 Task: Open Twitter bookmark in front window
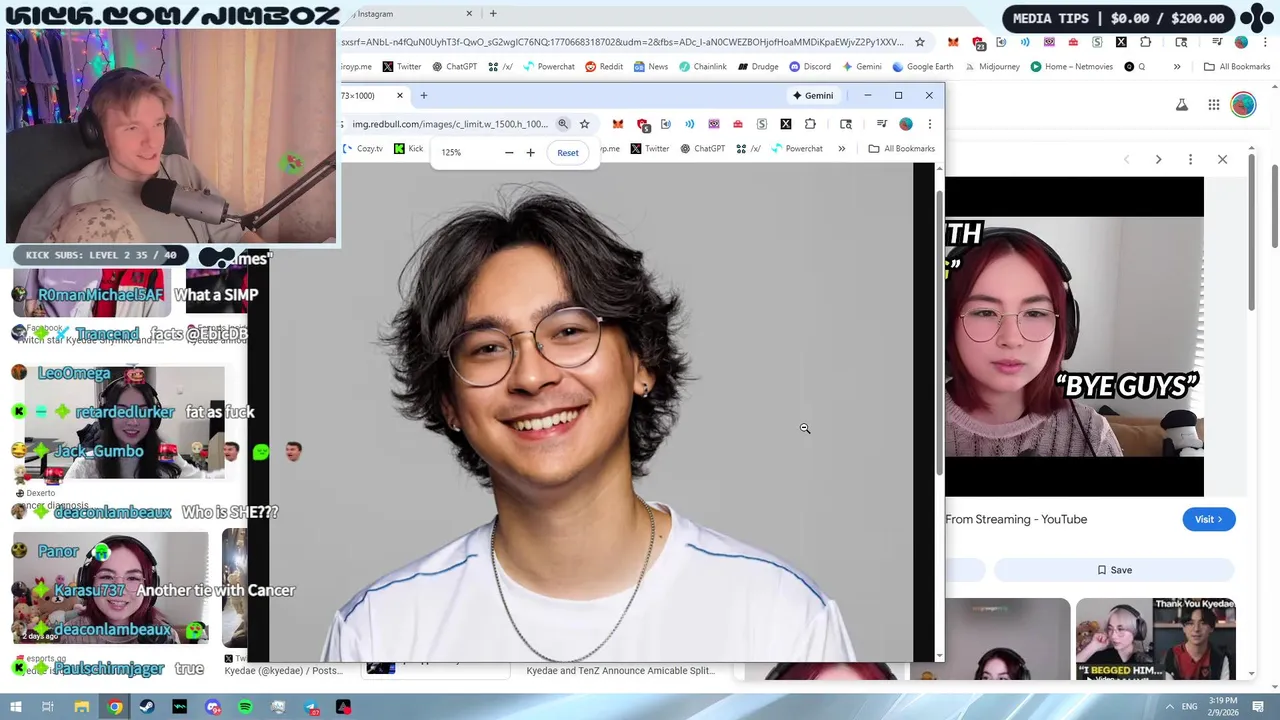[649, 149]
